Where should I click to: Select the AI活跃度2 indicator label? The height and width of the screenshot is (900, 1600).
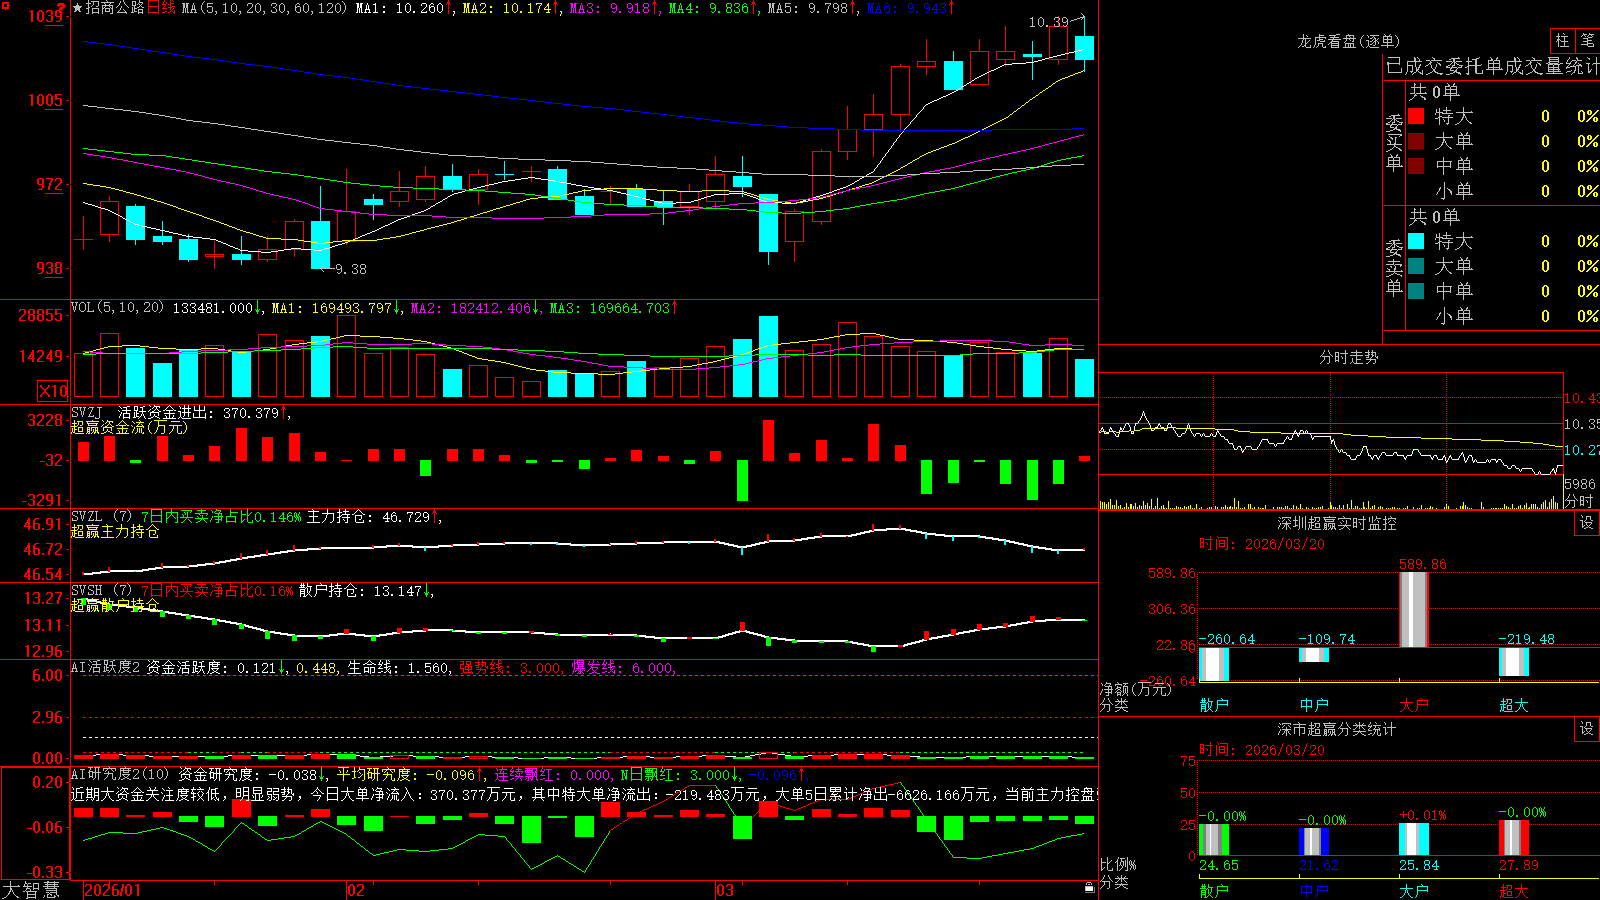tap(106, 667)
